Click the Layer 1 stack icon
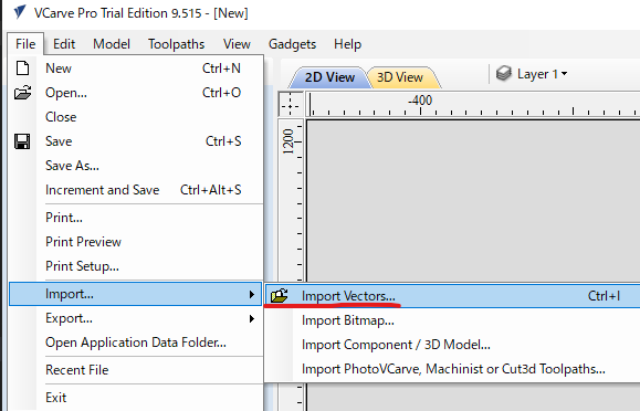 pos(503,74)
